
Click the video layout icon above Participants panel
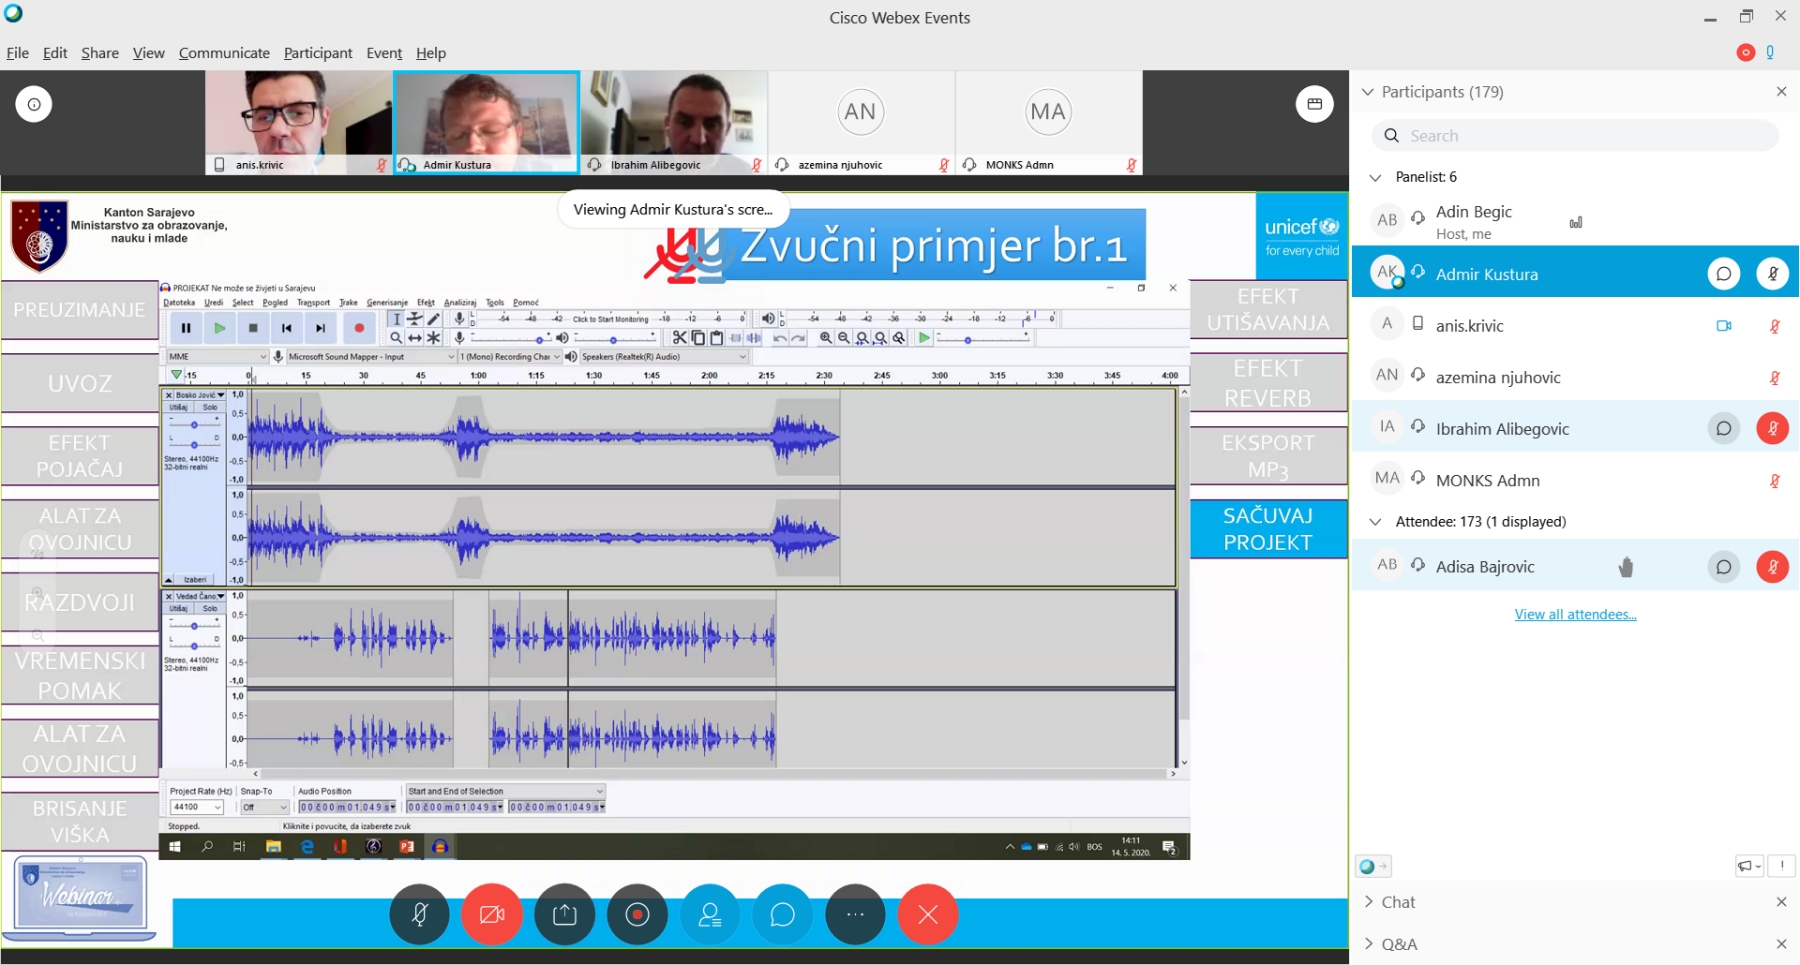click(1314, 104)
